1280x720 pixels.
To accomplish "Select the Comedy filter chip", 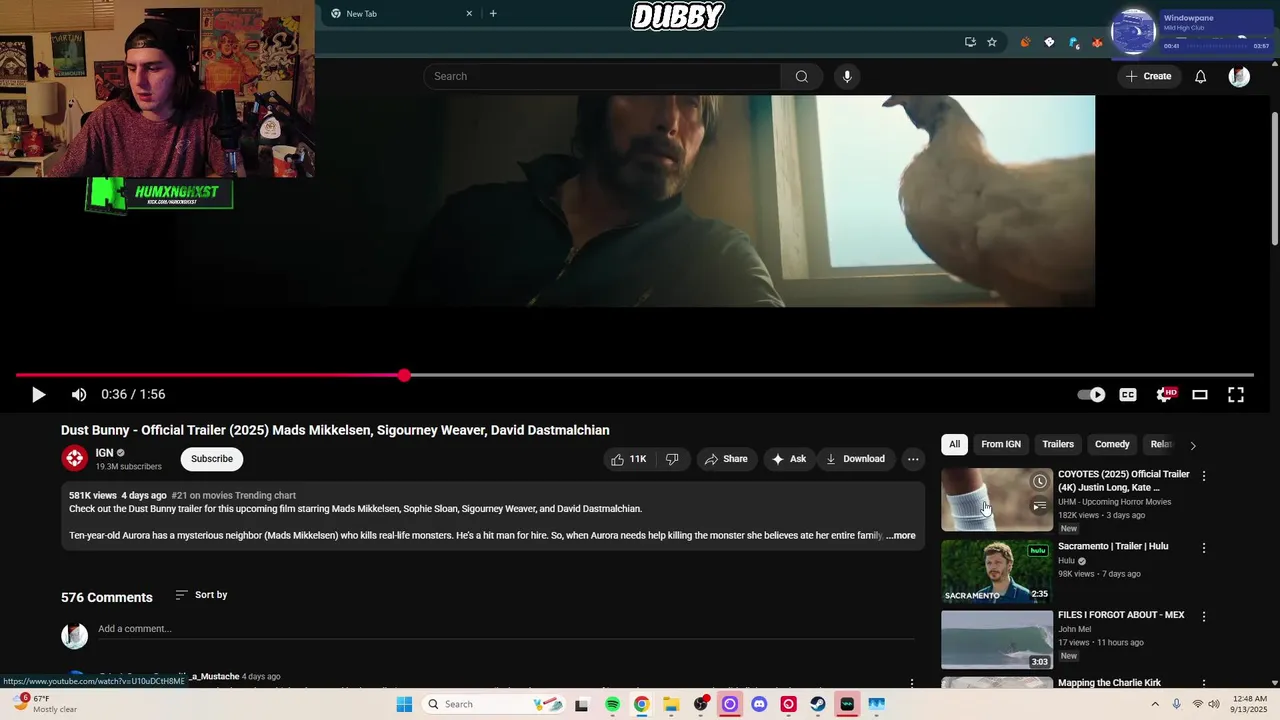I will tap(1112, 444).
